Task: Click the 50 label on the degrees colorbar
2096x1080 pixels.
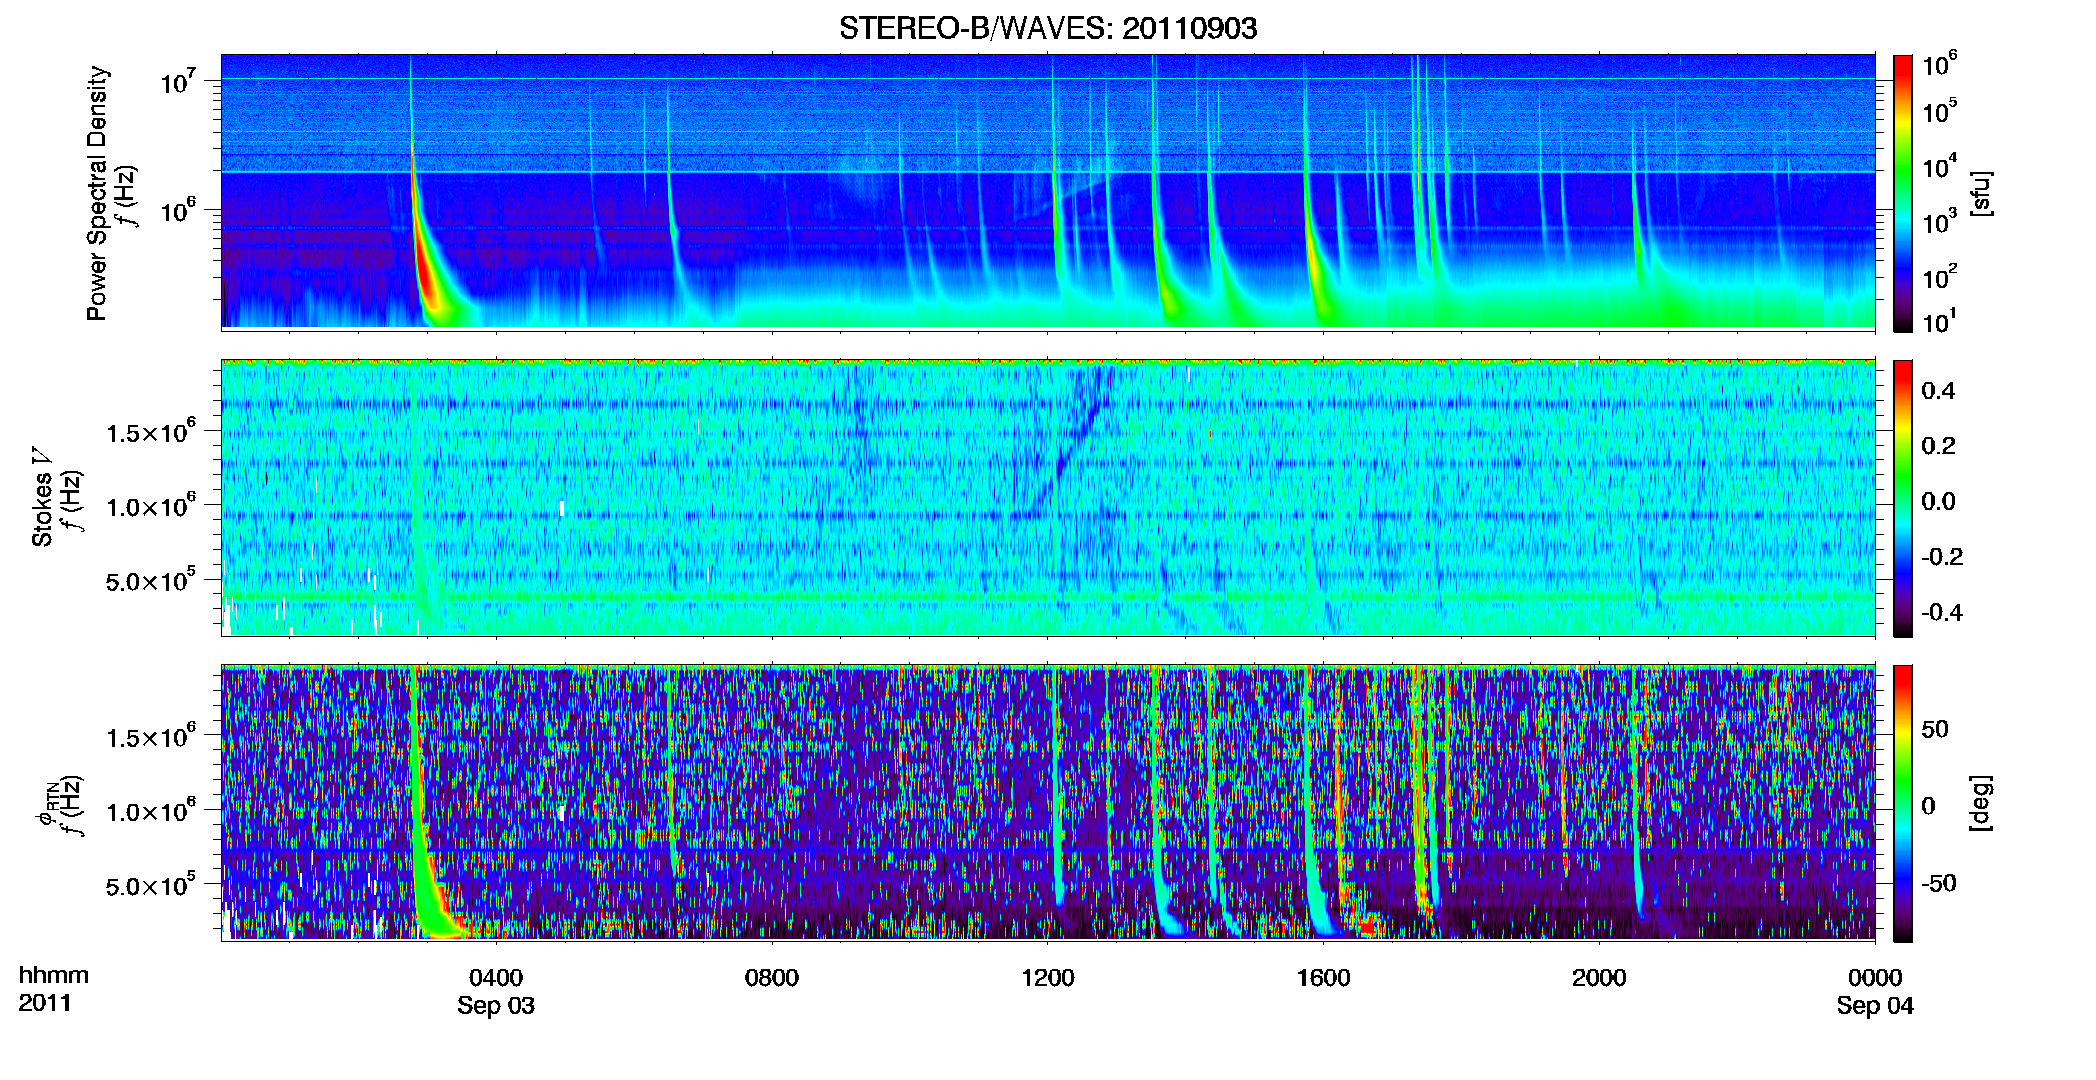Action: click(1935, 729)
